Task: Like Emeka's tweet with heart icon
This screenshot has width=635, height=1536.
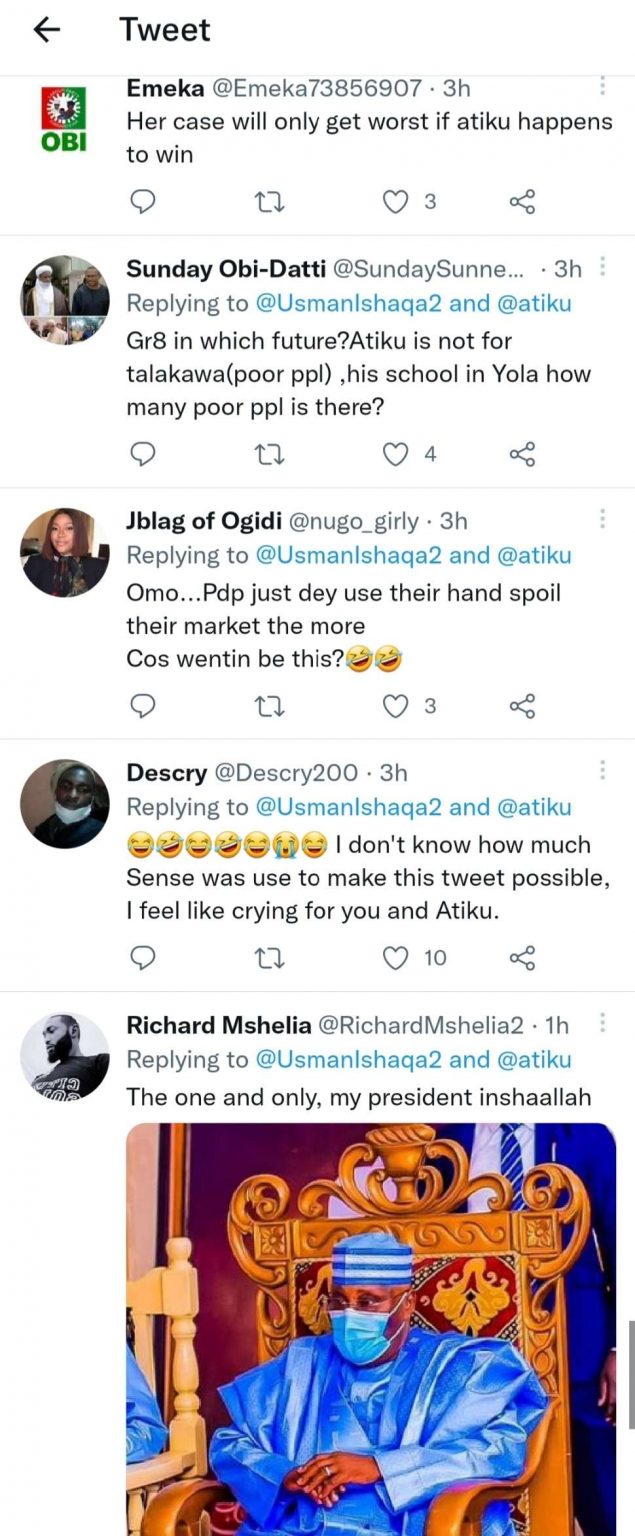Action: [x=397, y=202]
